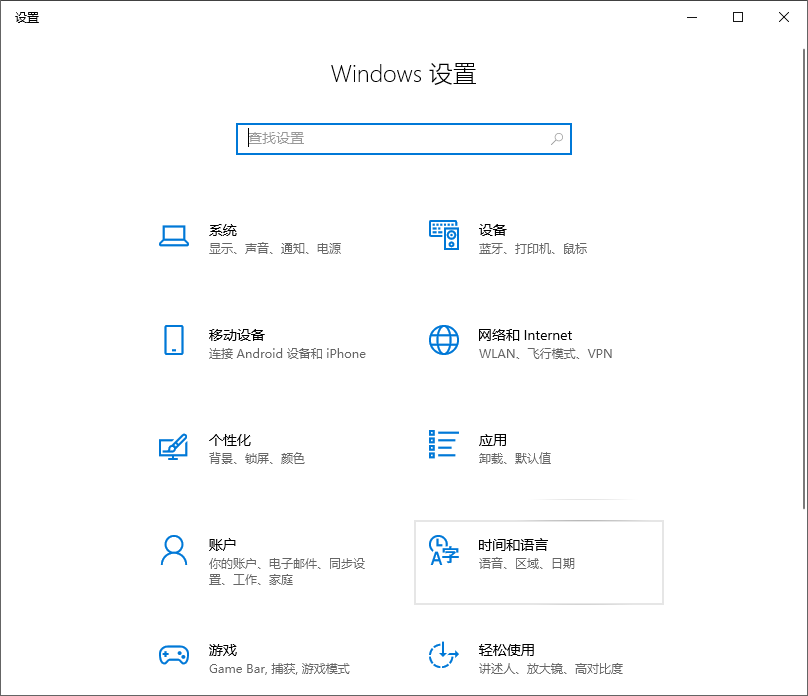Open the mobile device phone icon

(174, 340)
